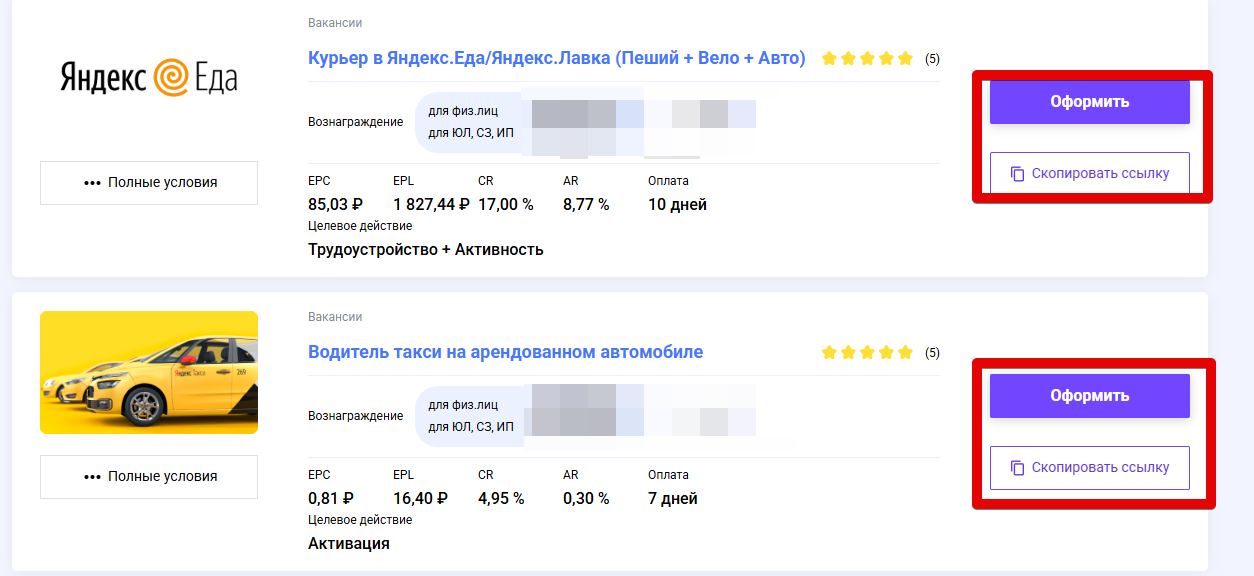Open Водитель такси на арендованном автомобиле link
This screenshot has height=576, width=1254.
[505, 352]
